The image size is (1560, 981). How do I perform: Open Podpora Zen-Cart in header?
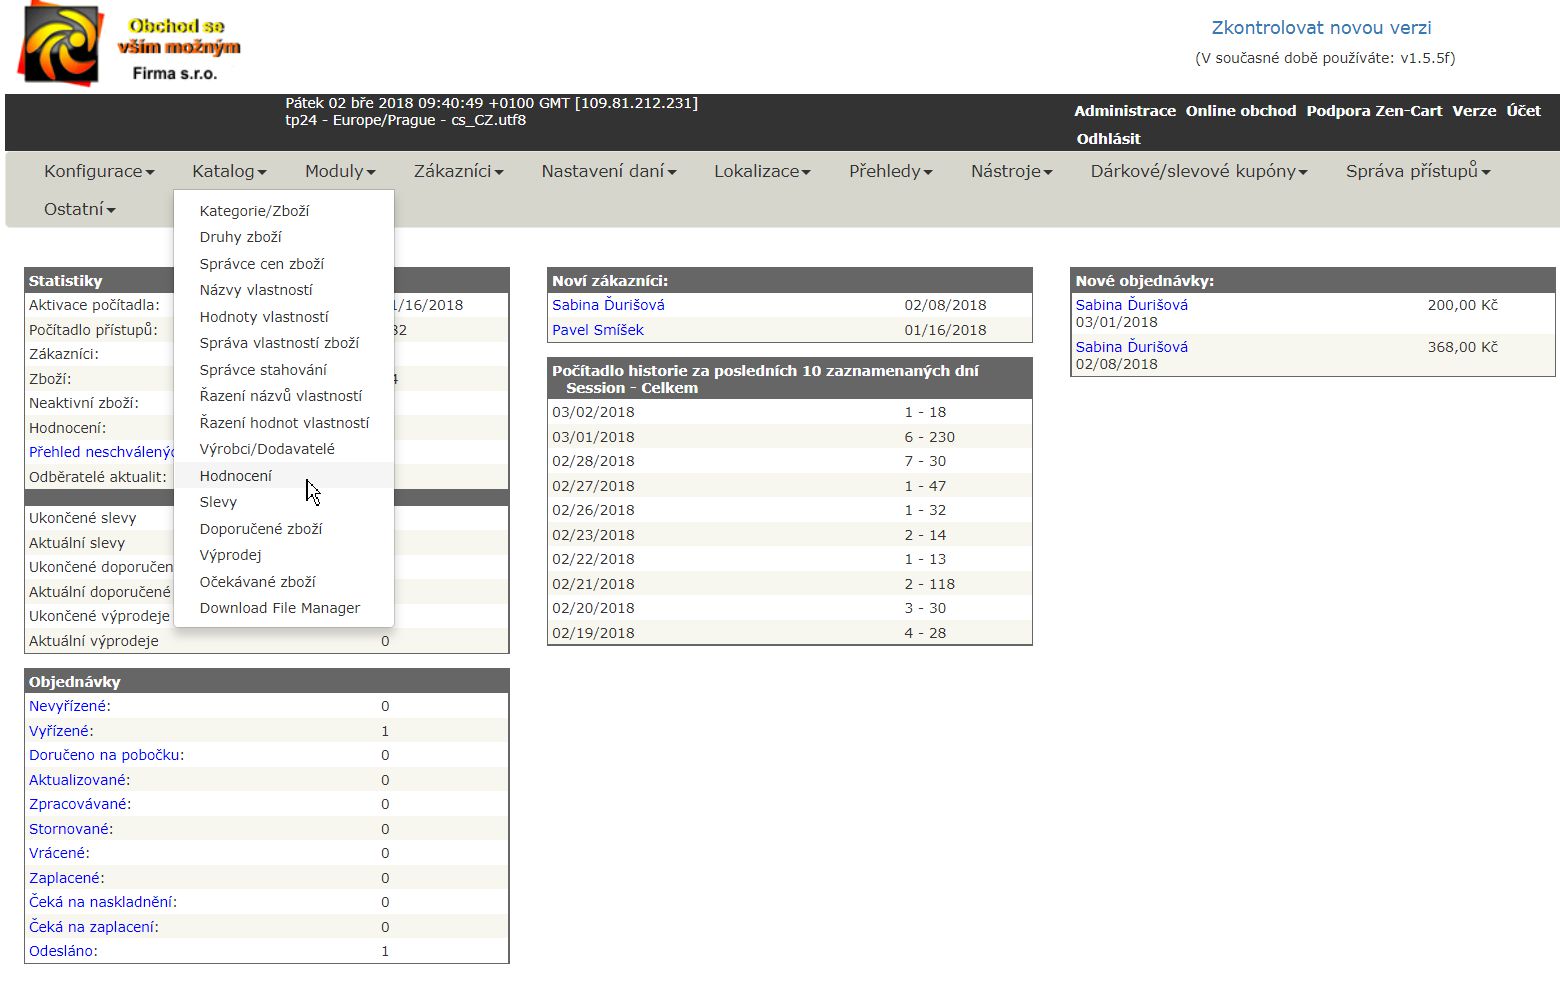point(1374,111)
